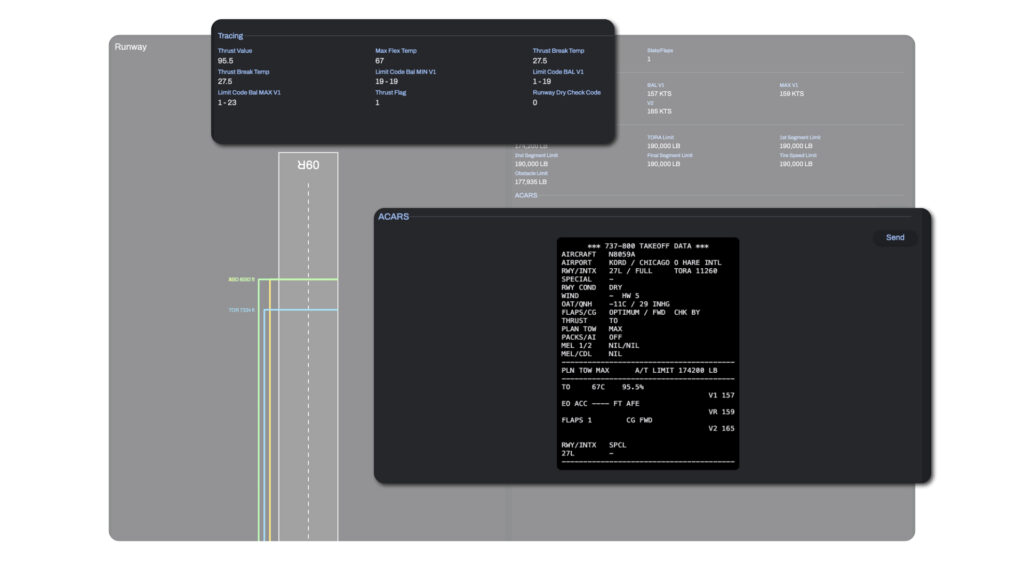This screenshot has width=1024, height=576.
Task: Click the MAX V1 159 KTS reading
Action: [x=791, y=94]
